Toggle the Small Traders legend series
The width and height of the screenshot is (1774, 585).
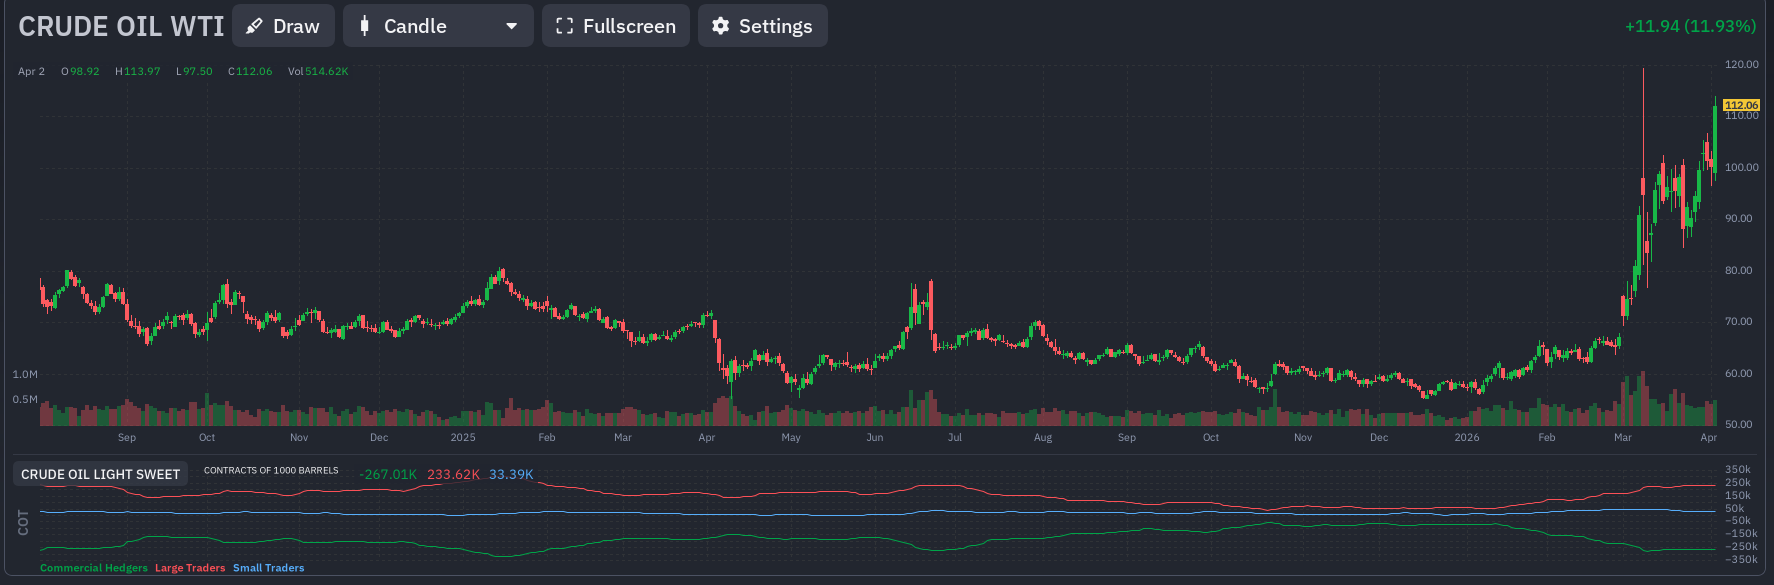(x=268, y=568)
